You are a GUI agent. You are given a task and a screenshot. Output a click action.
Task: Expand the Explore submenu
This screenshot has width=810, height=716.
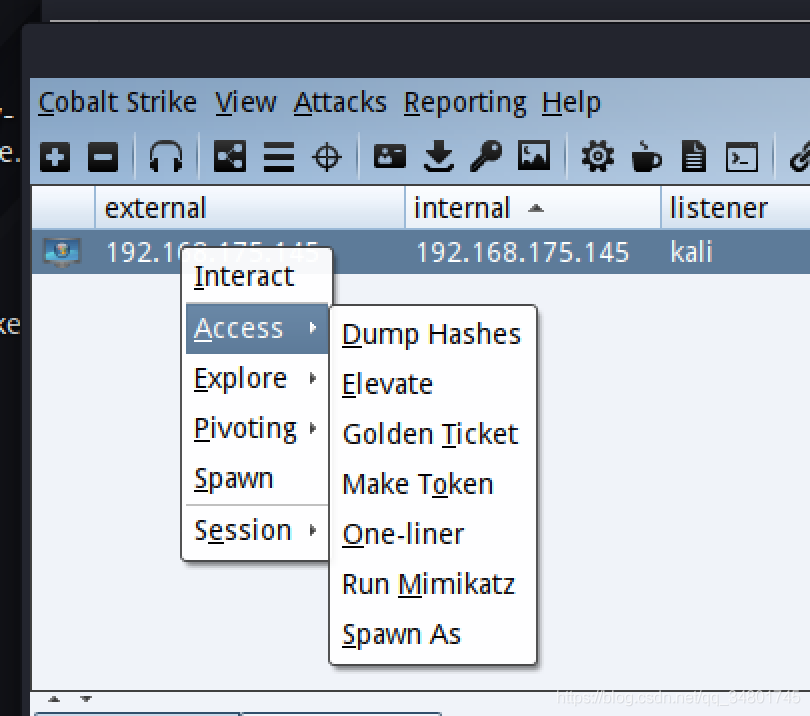257,379
